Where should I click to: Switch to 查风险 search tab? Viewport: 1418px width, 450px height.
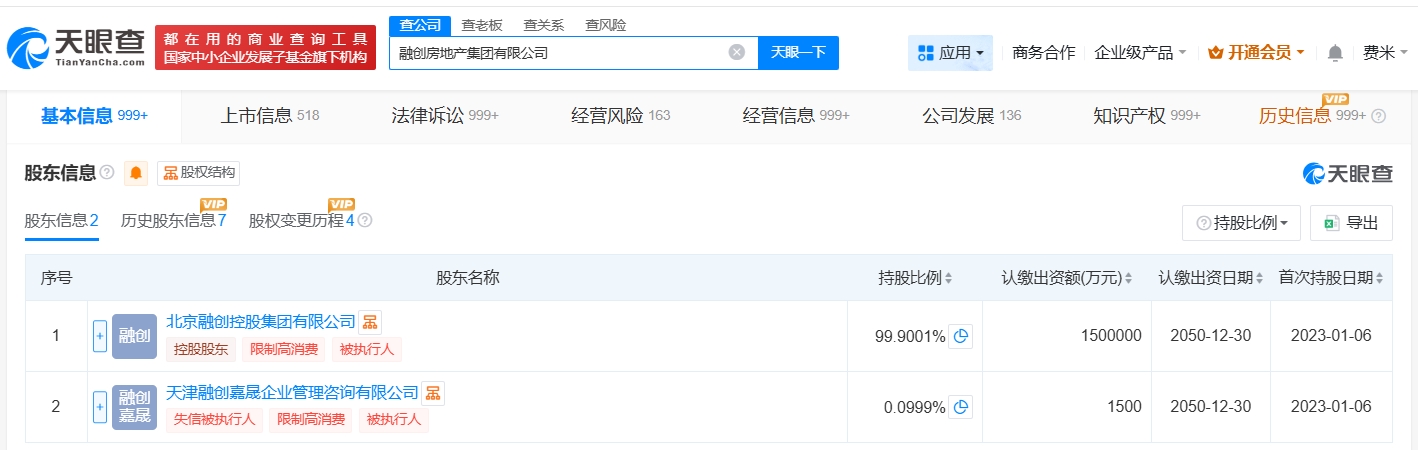click(x=605, y=25)
